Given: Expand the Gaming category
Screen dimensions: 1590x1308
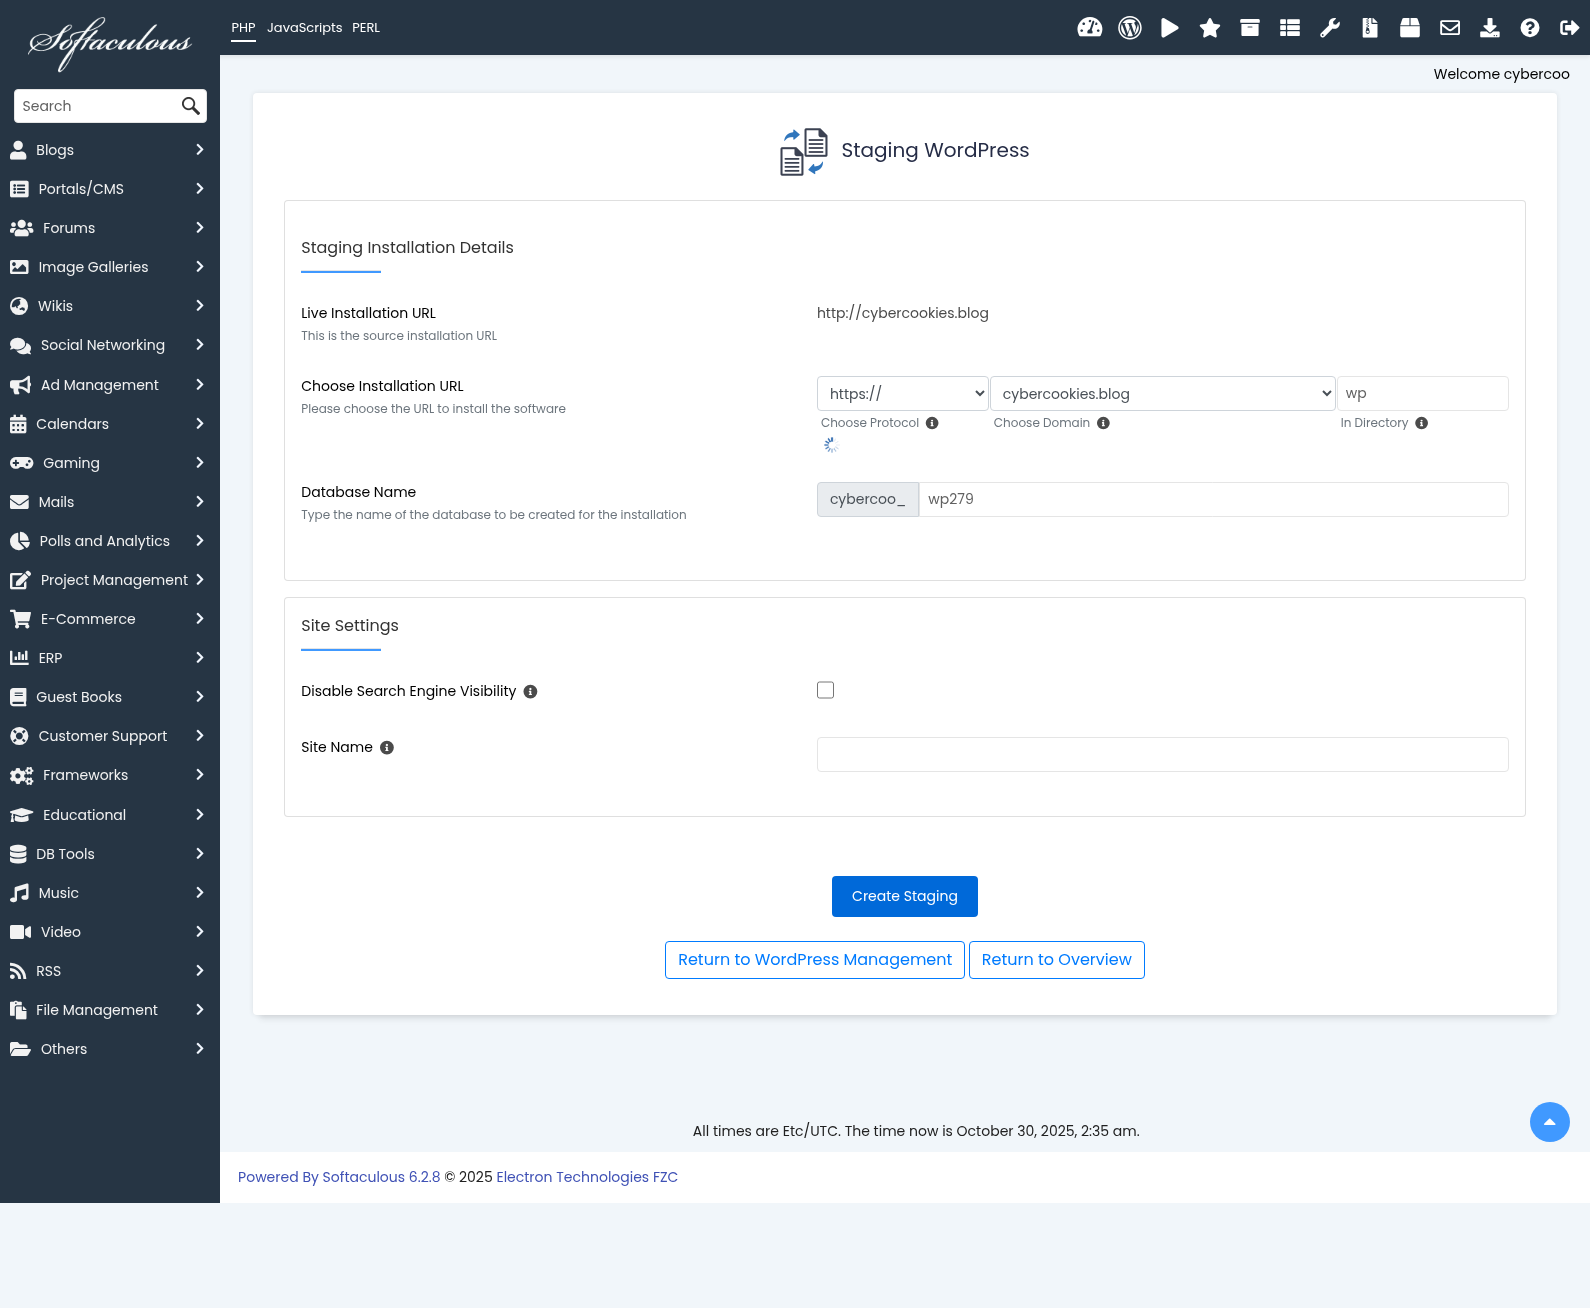Looking at the screenshot, I should pos(110,463).
